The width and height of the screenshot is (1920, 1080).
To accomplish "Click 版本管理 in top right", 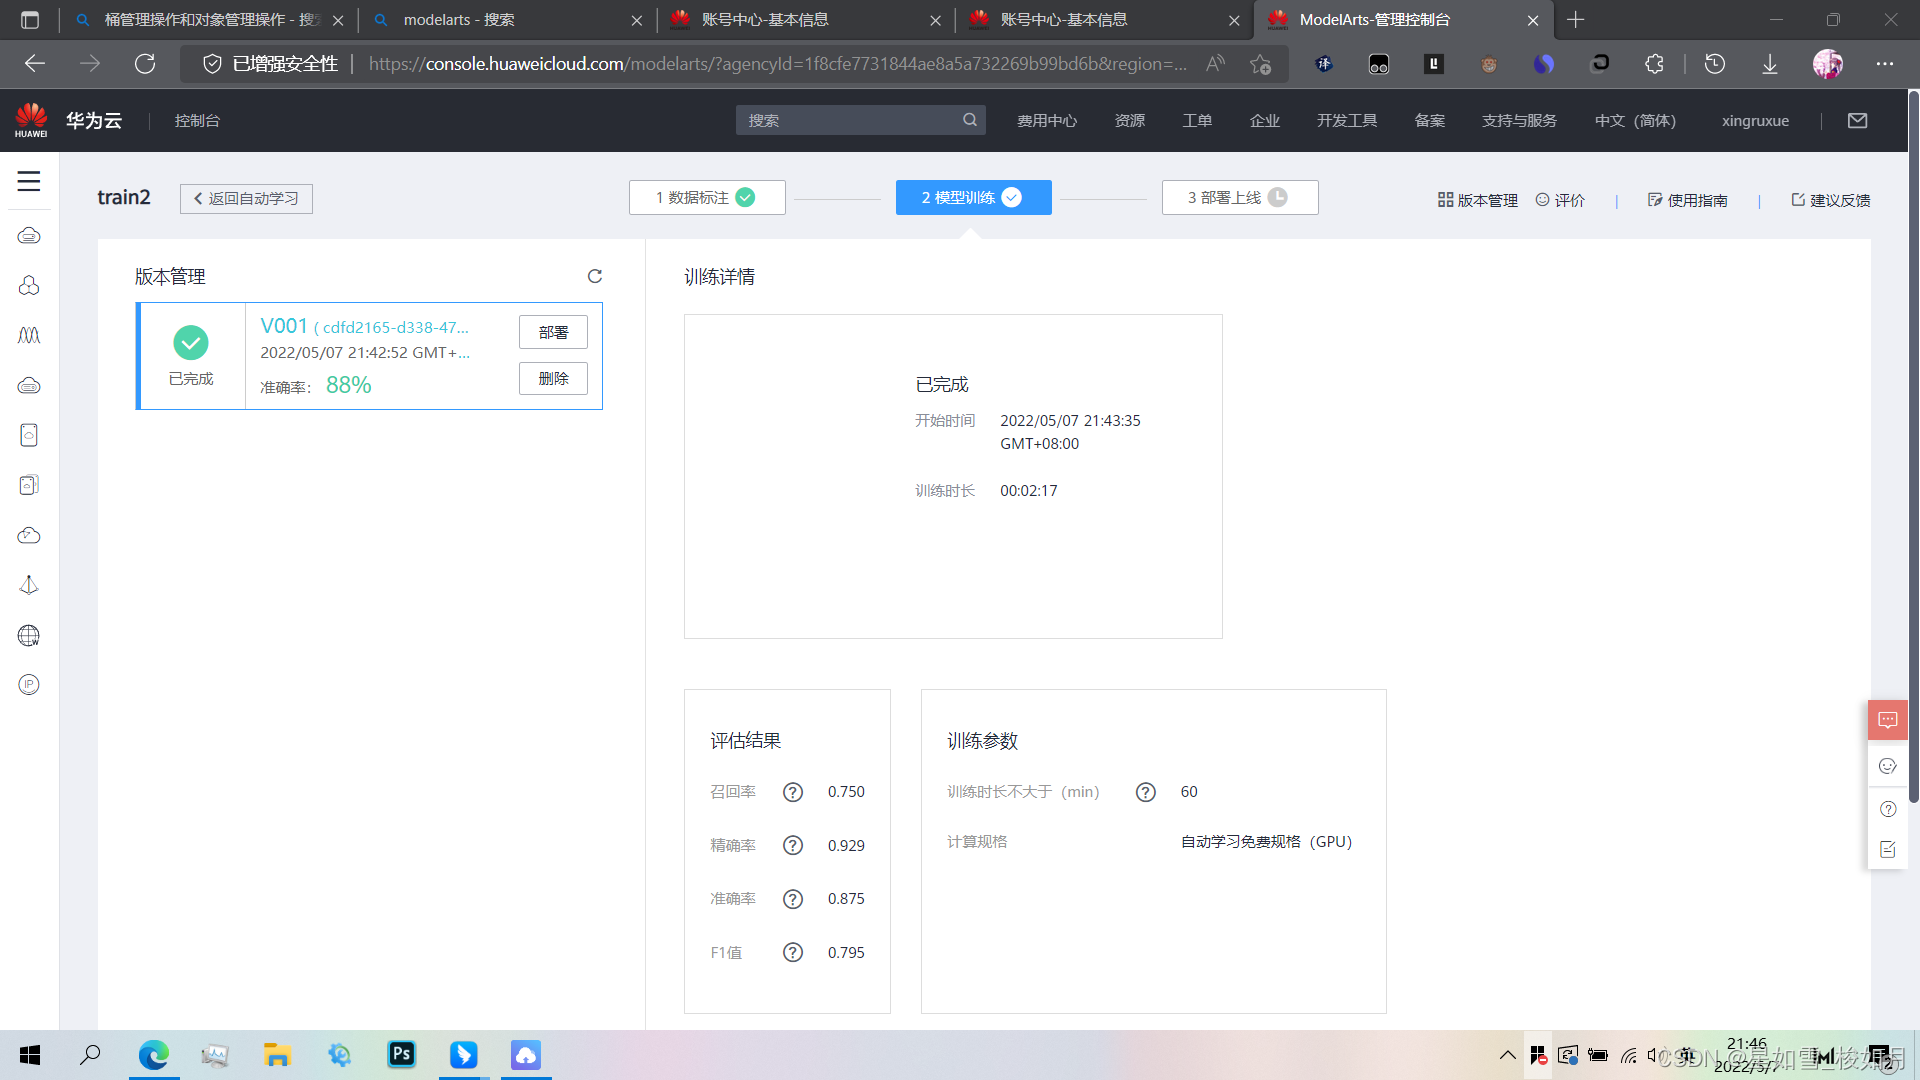I will 1478,200.
